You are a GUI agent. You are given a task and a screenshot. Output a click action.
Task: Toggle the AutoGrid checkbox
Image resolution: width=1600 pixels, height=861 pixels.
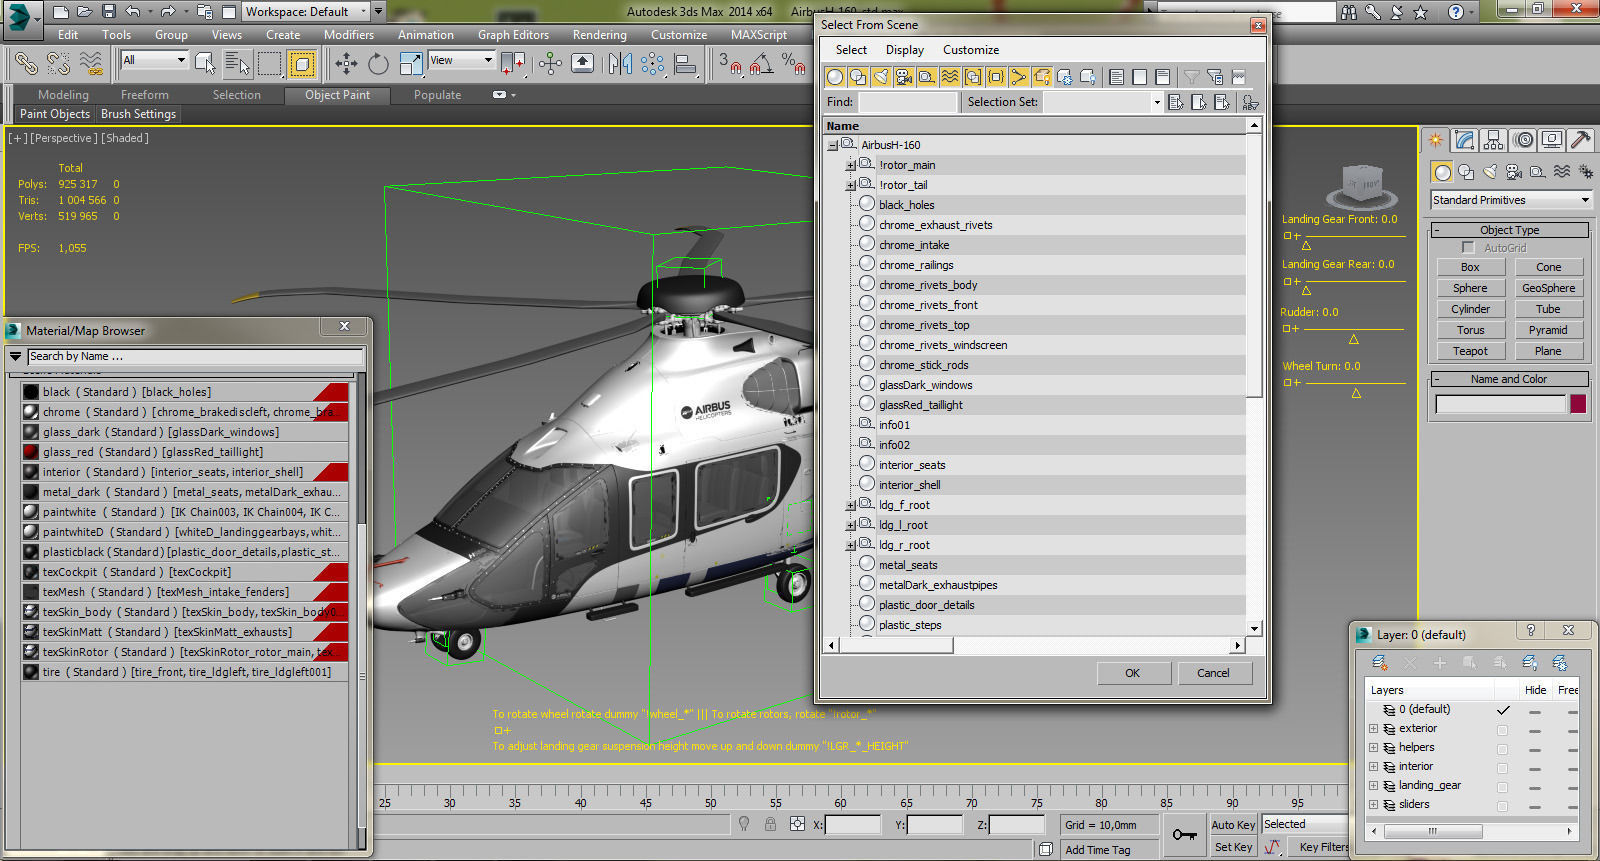[x=1468, y=248]
